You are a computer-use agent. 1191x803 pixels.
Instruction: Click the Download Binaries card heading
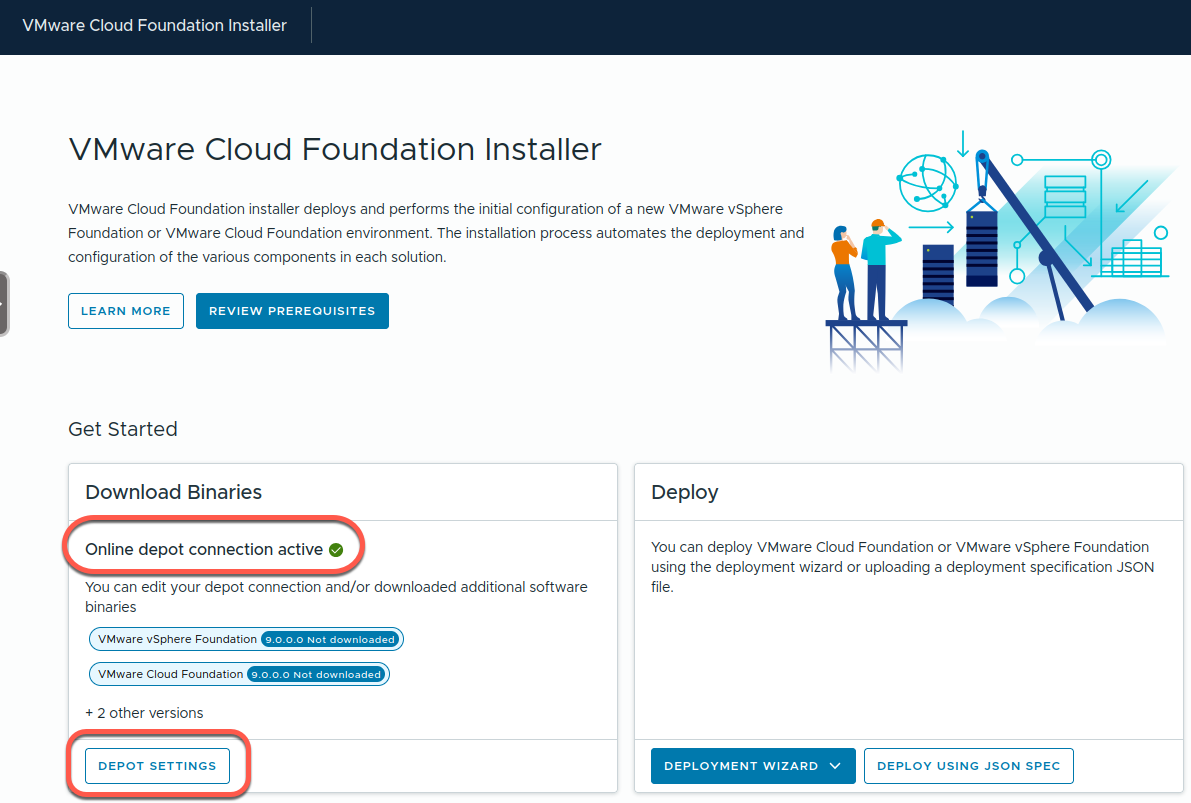pyautogui.click(x=173, y=492)
